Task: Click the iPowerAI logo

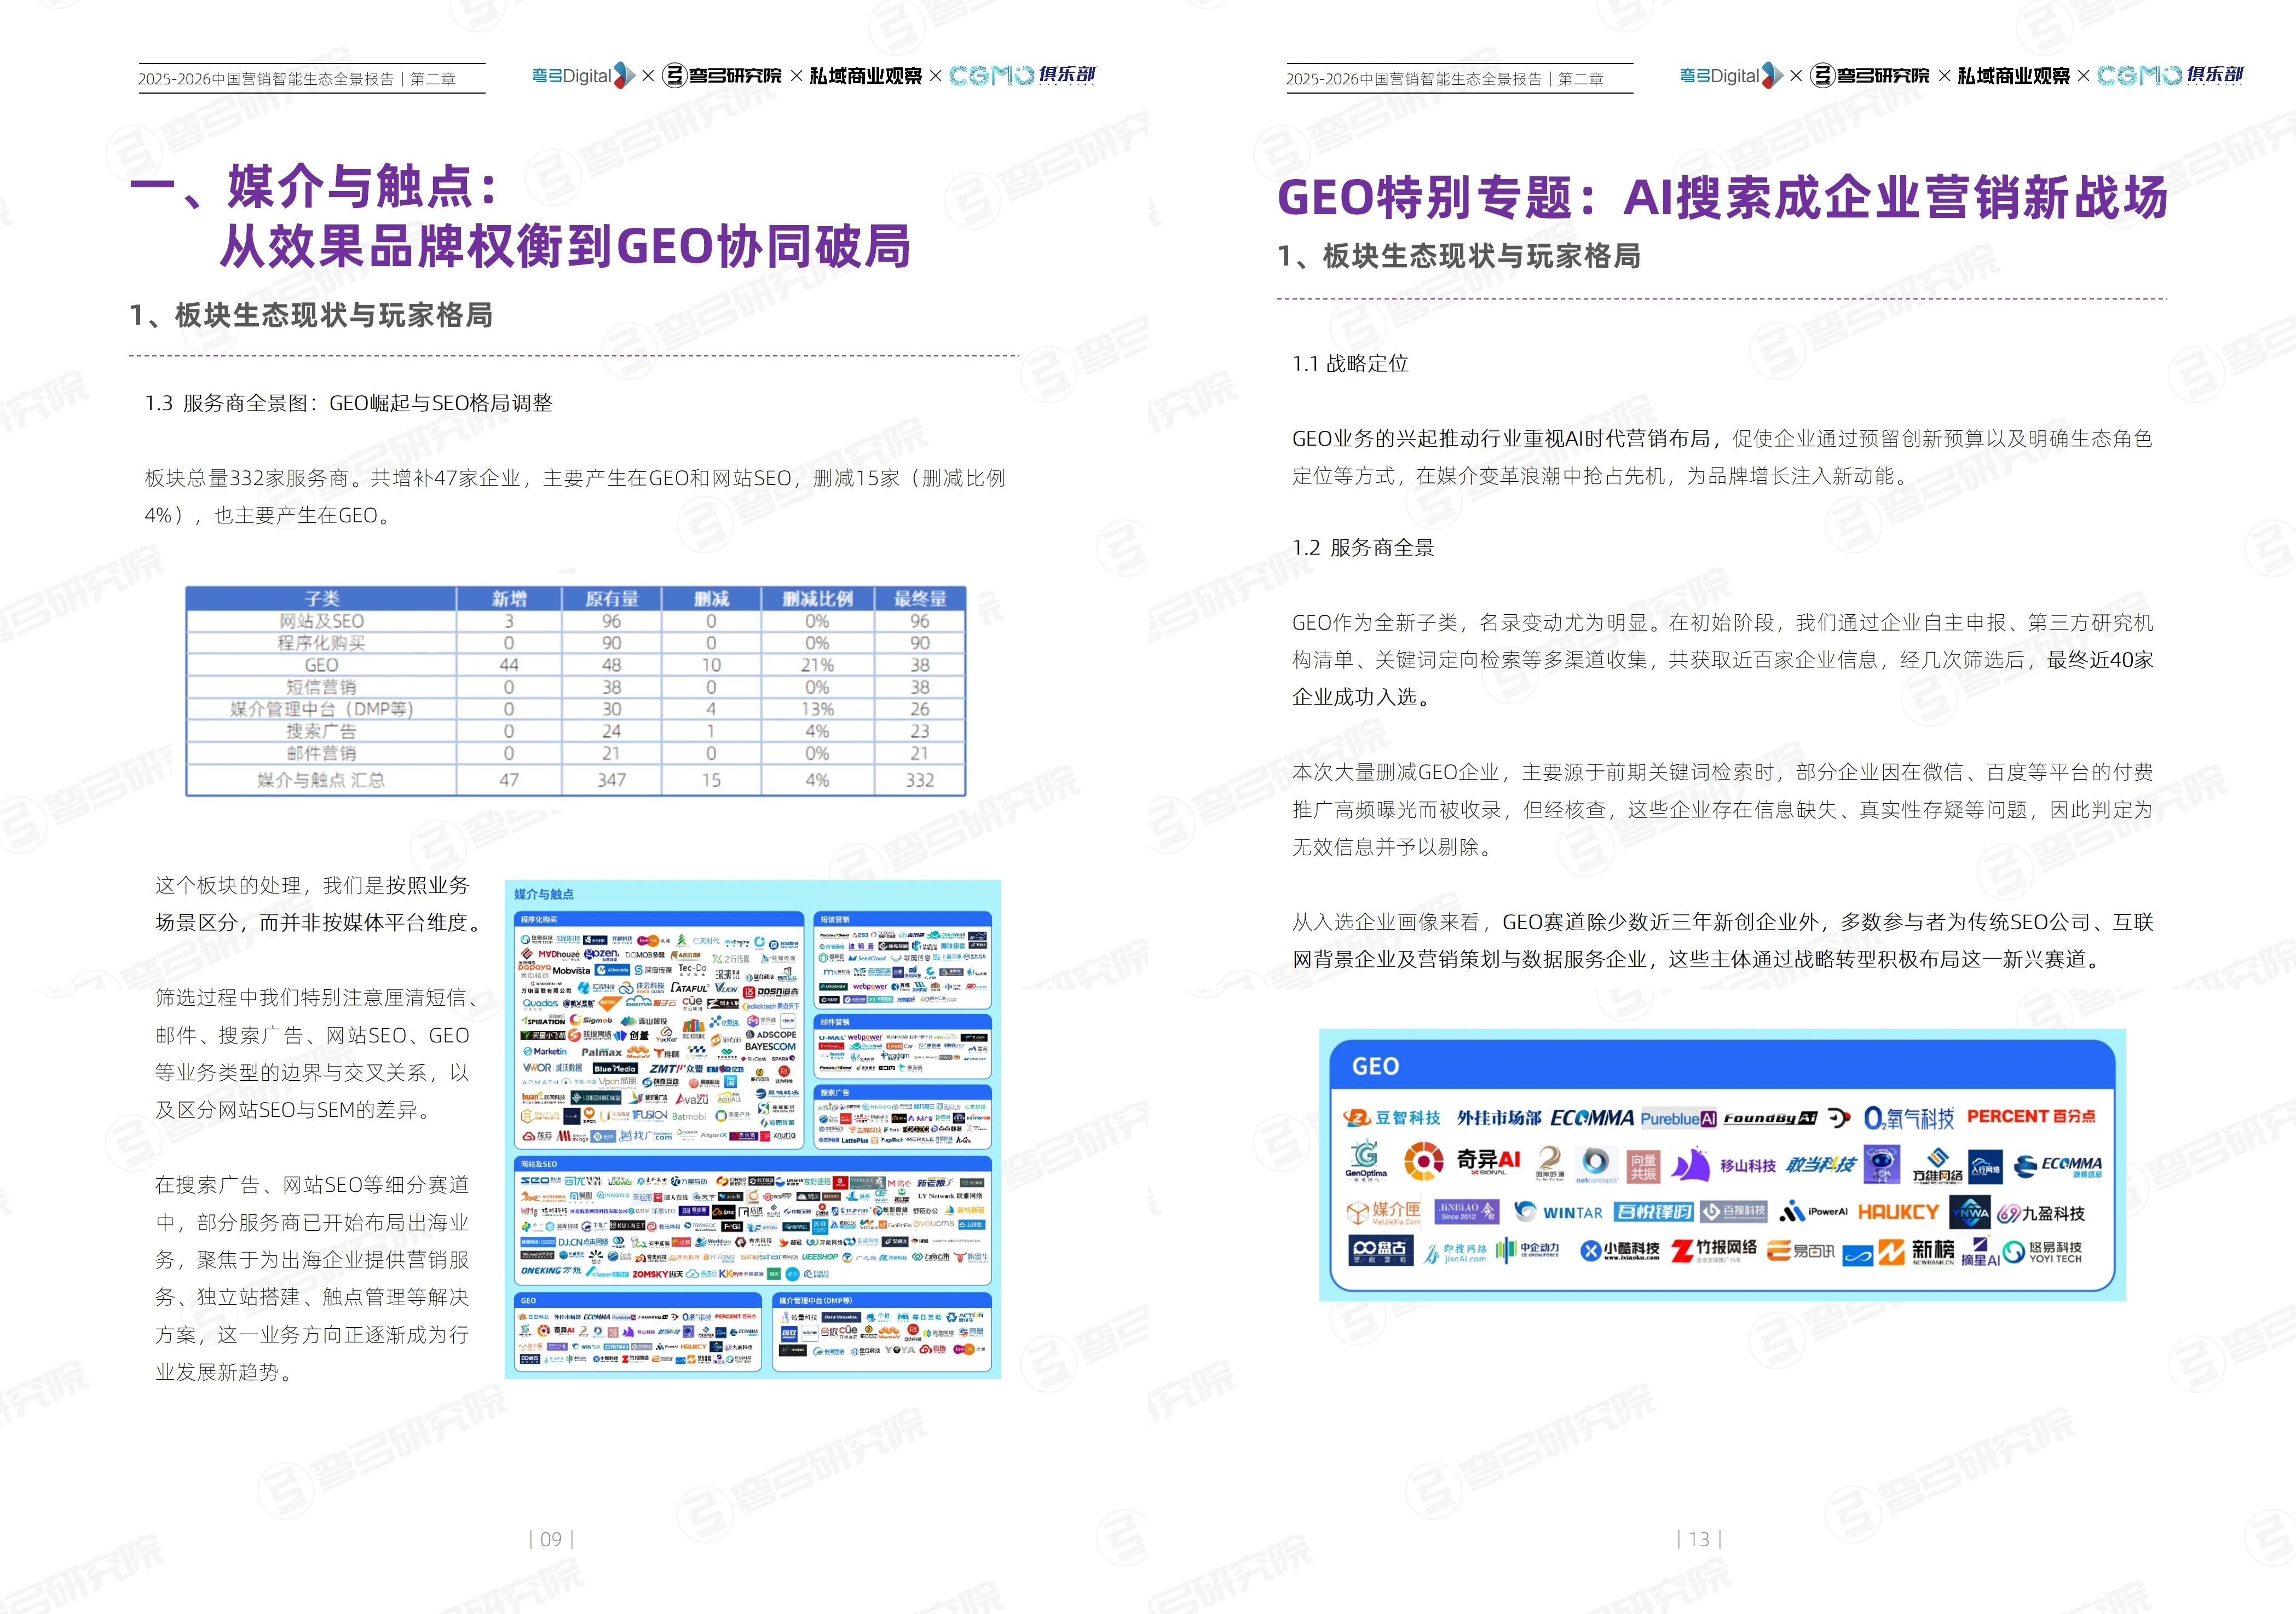Action: [x=1813, y=1212]
